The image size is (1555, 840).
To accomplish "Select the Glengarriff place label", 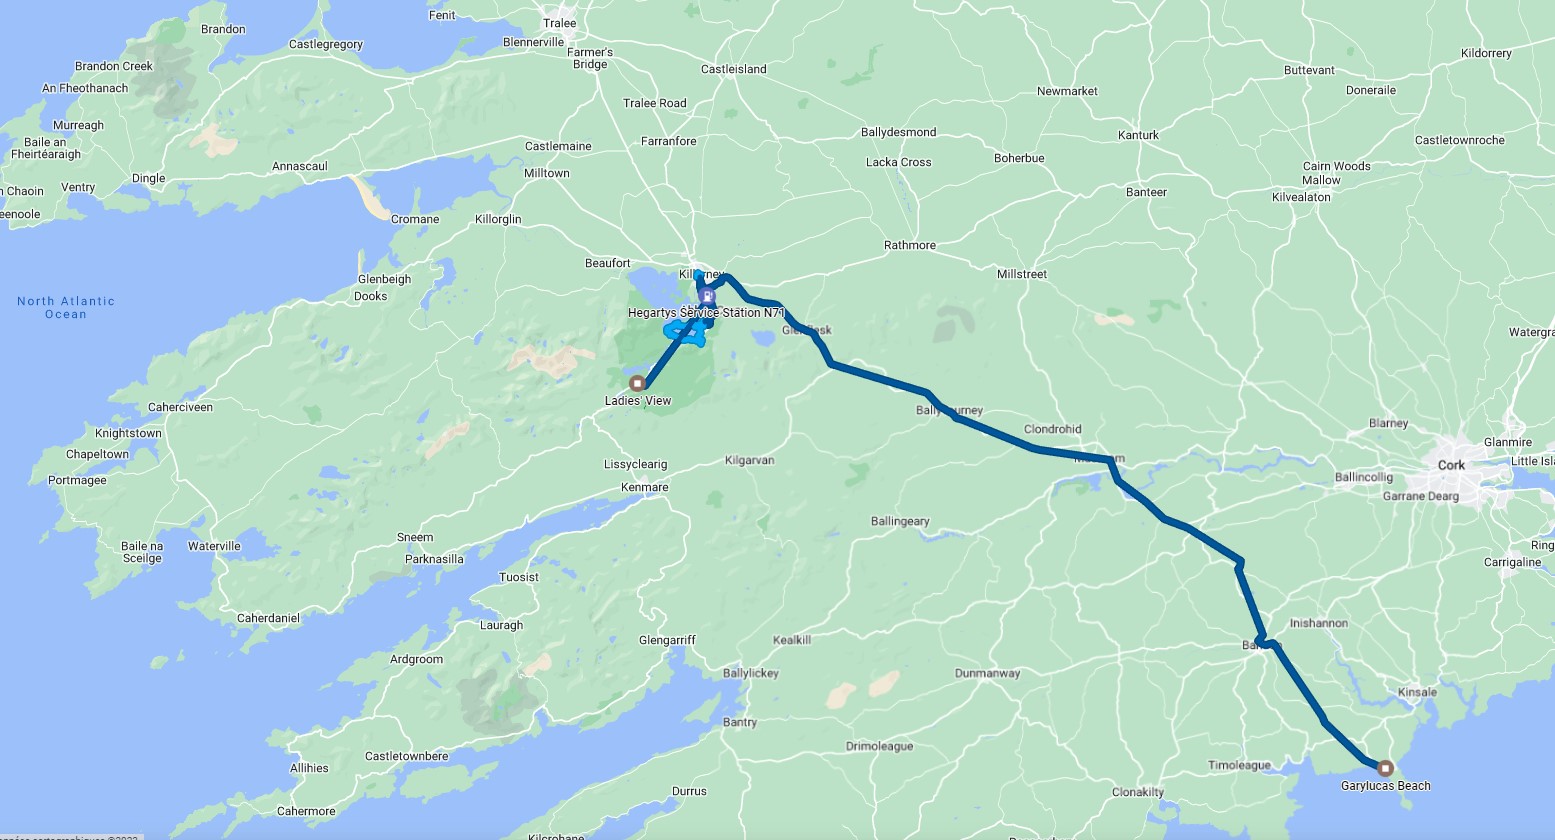I will [667, 640].
